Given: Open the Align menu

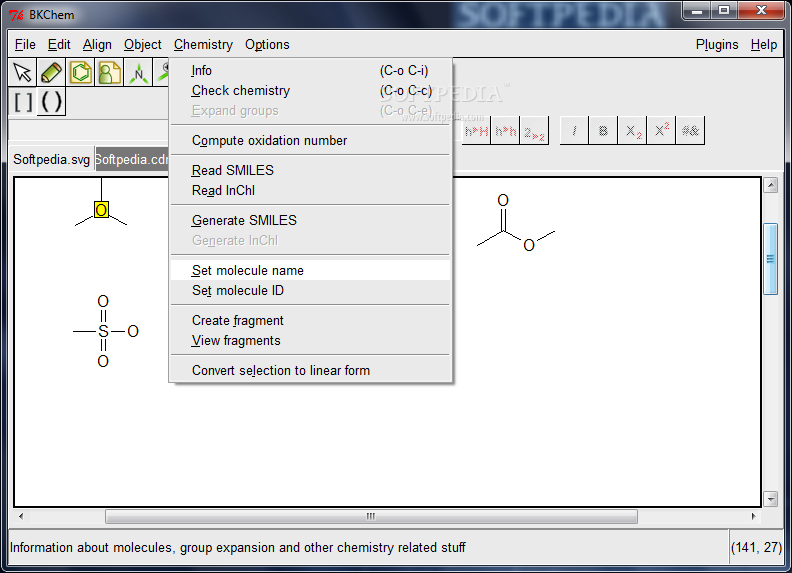Looking at the screenshot, I should pos(97,44).
